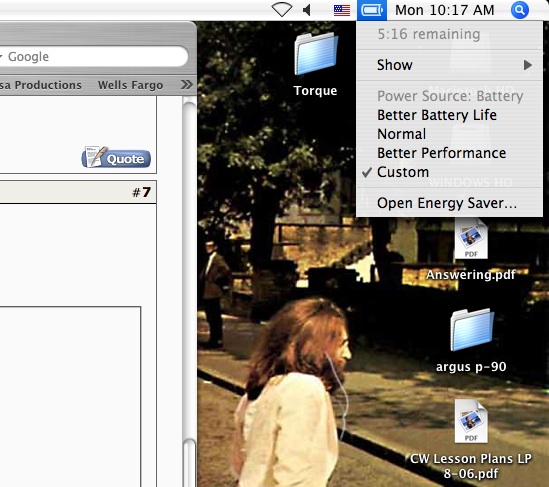549x487 pixels.
Task: Open Energy Saver preferences from menu
Action: (x=450, y=203)
